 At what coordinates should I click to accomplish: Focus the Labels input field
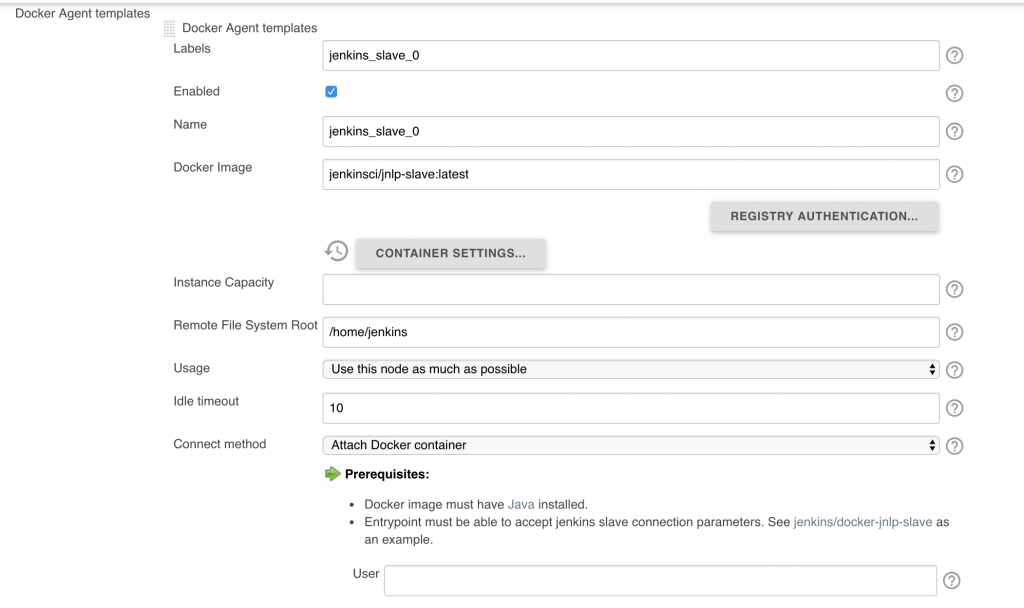point(631,56)
